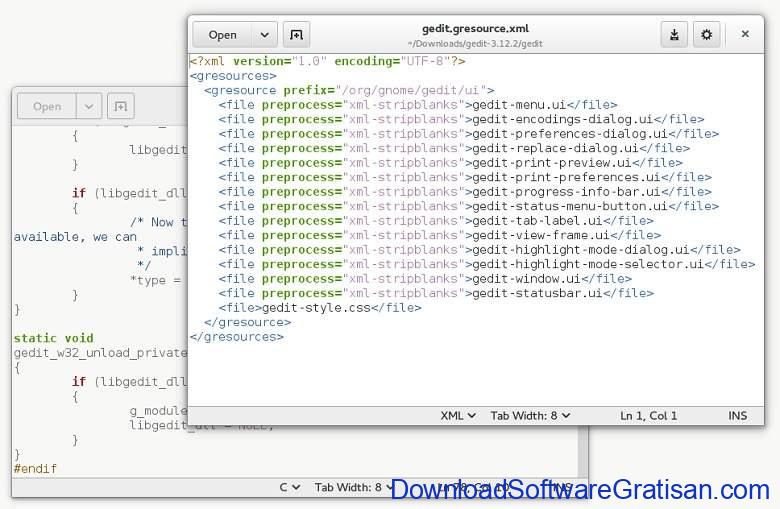Open C language selector in background status bar
This screenshot has height=509, width=780.
(x=290, y=487)
